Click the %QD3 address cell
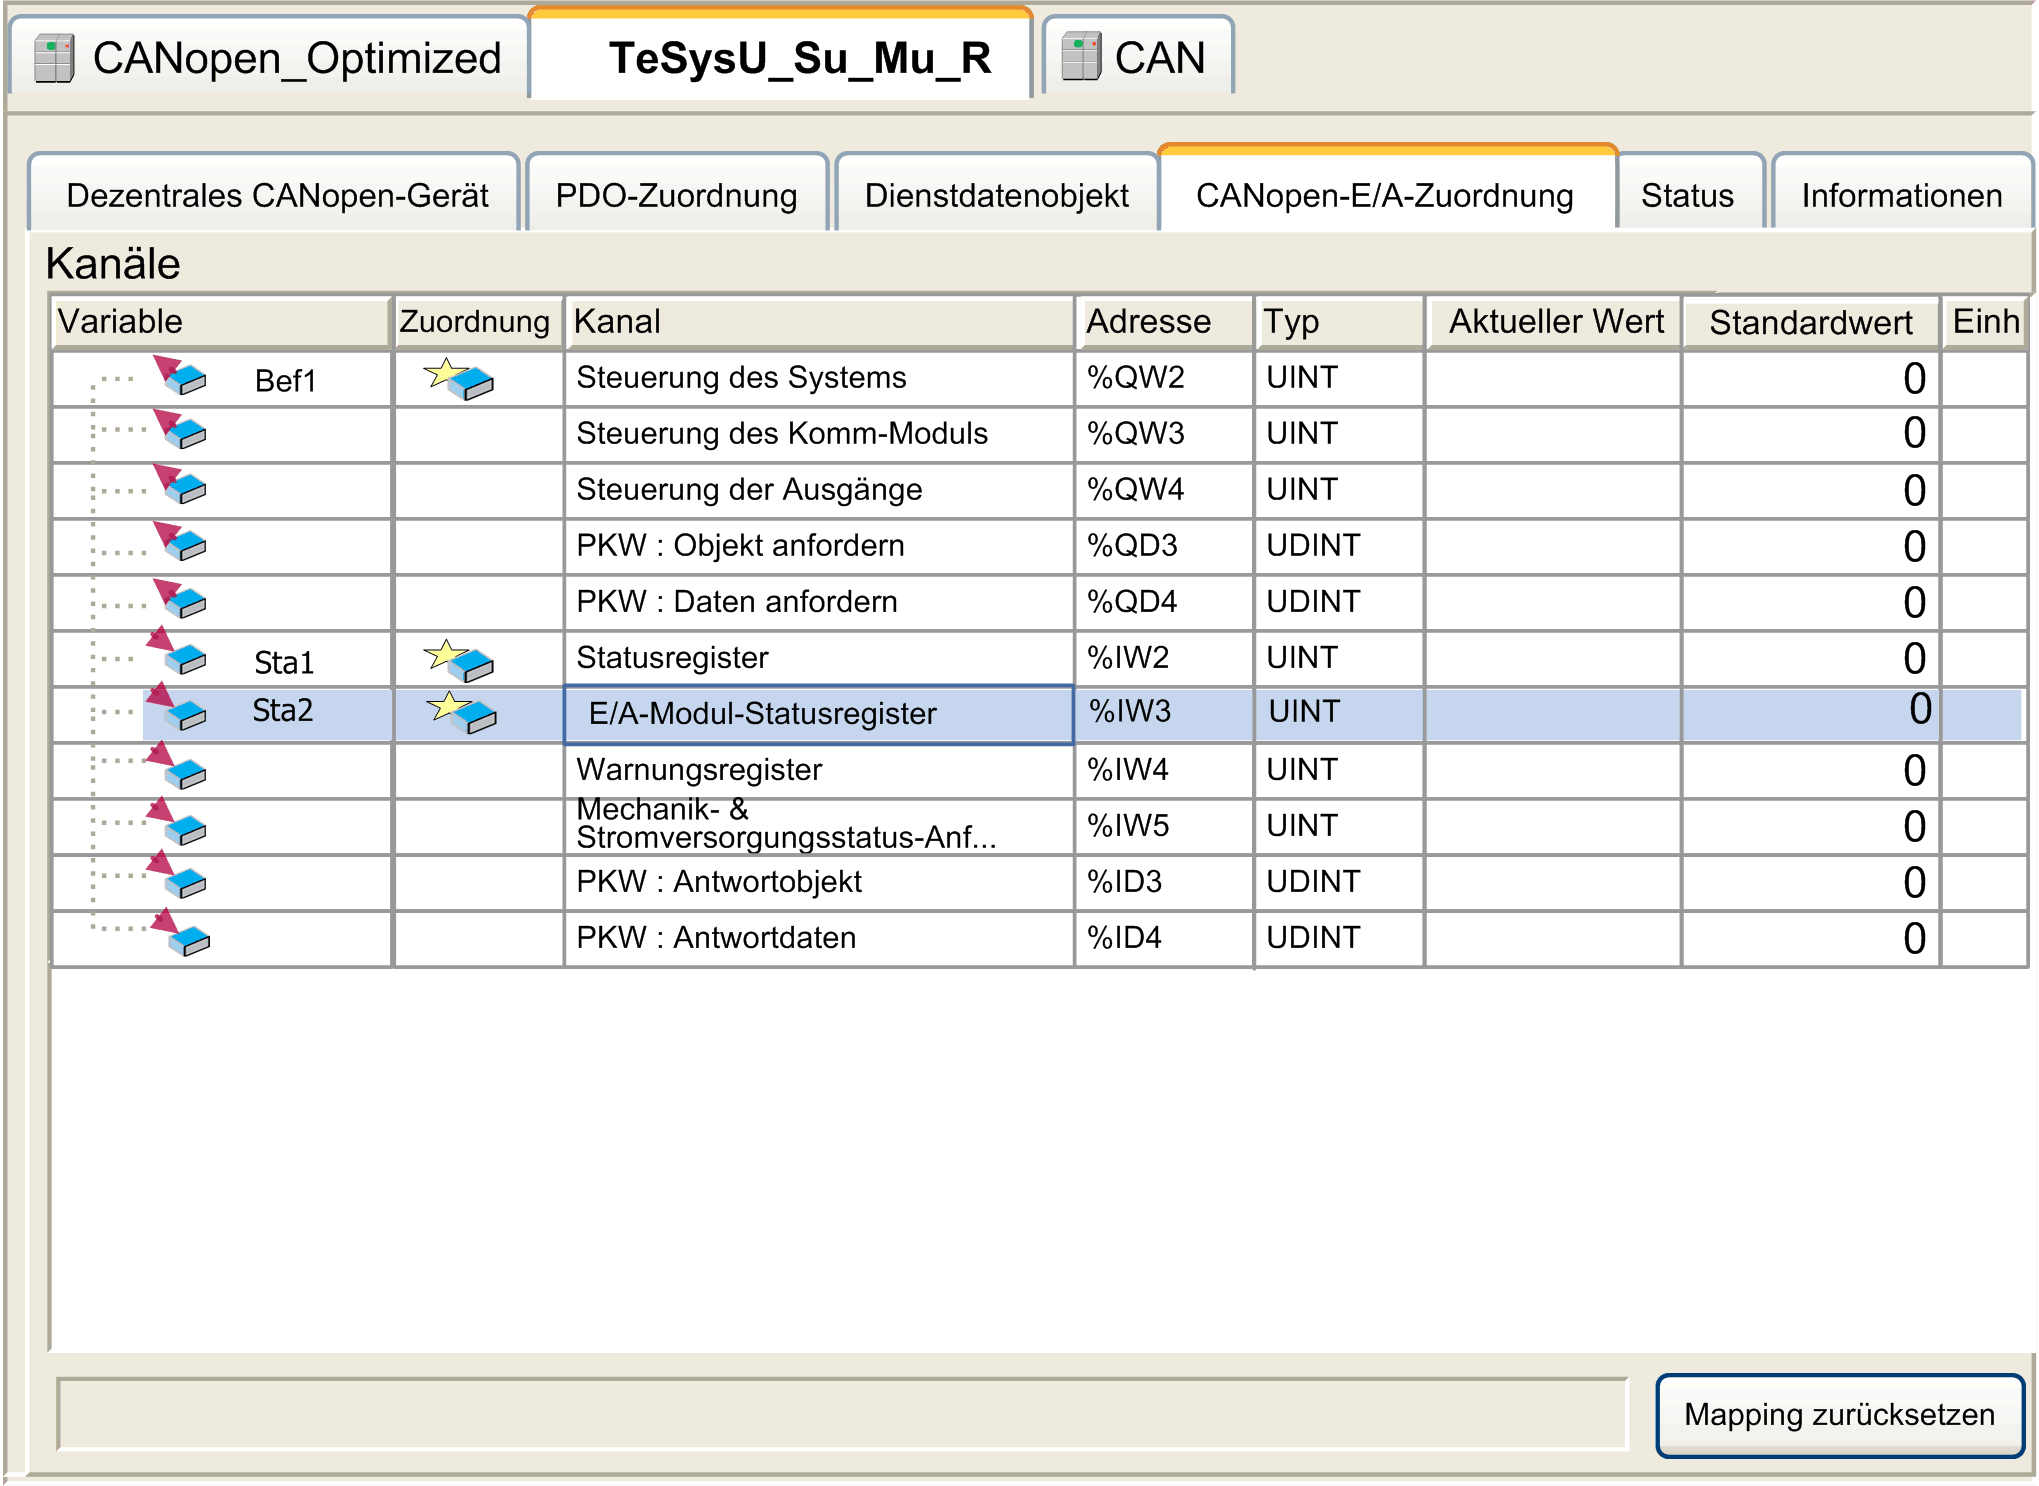The image size is (2039, 1486). coord(1165,546)
